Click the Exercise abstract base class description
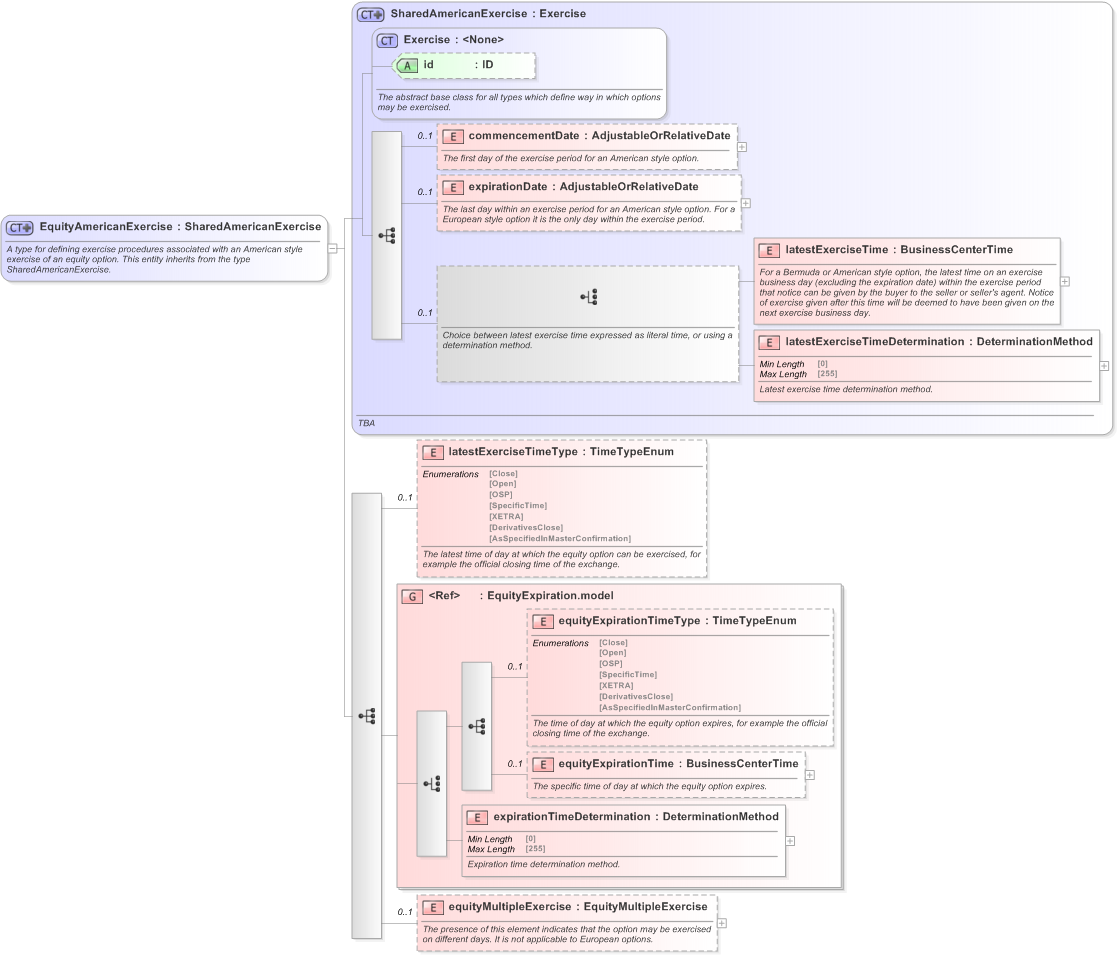The image size is (1117, 956). pyautogui.click(x=519, y=102)
